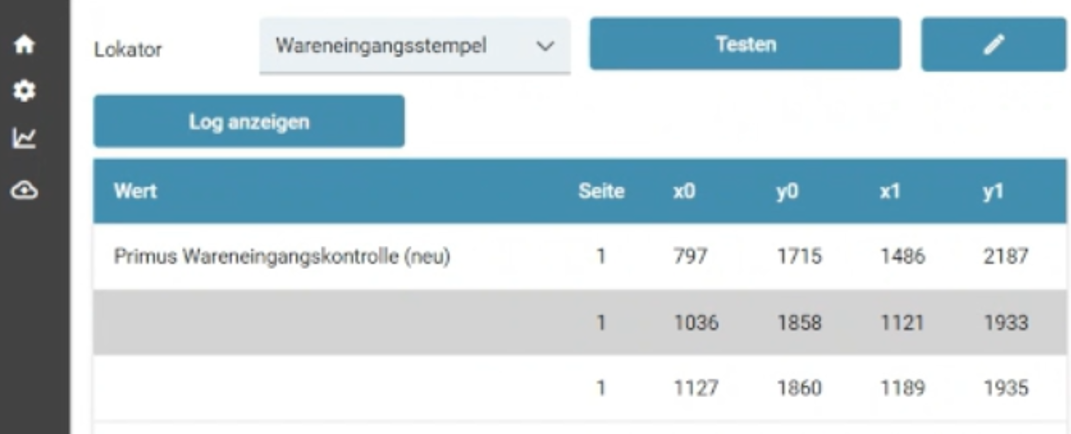Click the Lokator label
This screenshot has width=1071, height=434.
127,49
